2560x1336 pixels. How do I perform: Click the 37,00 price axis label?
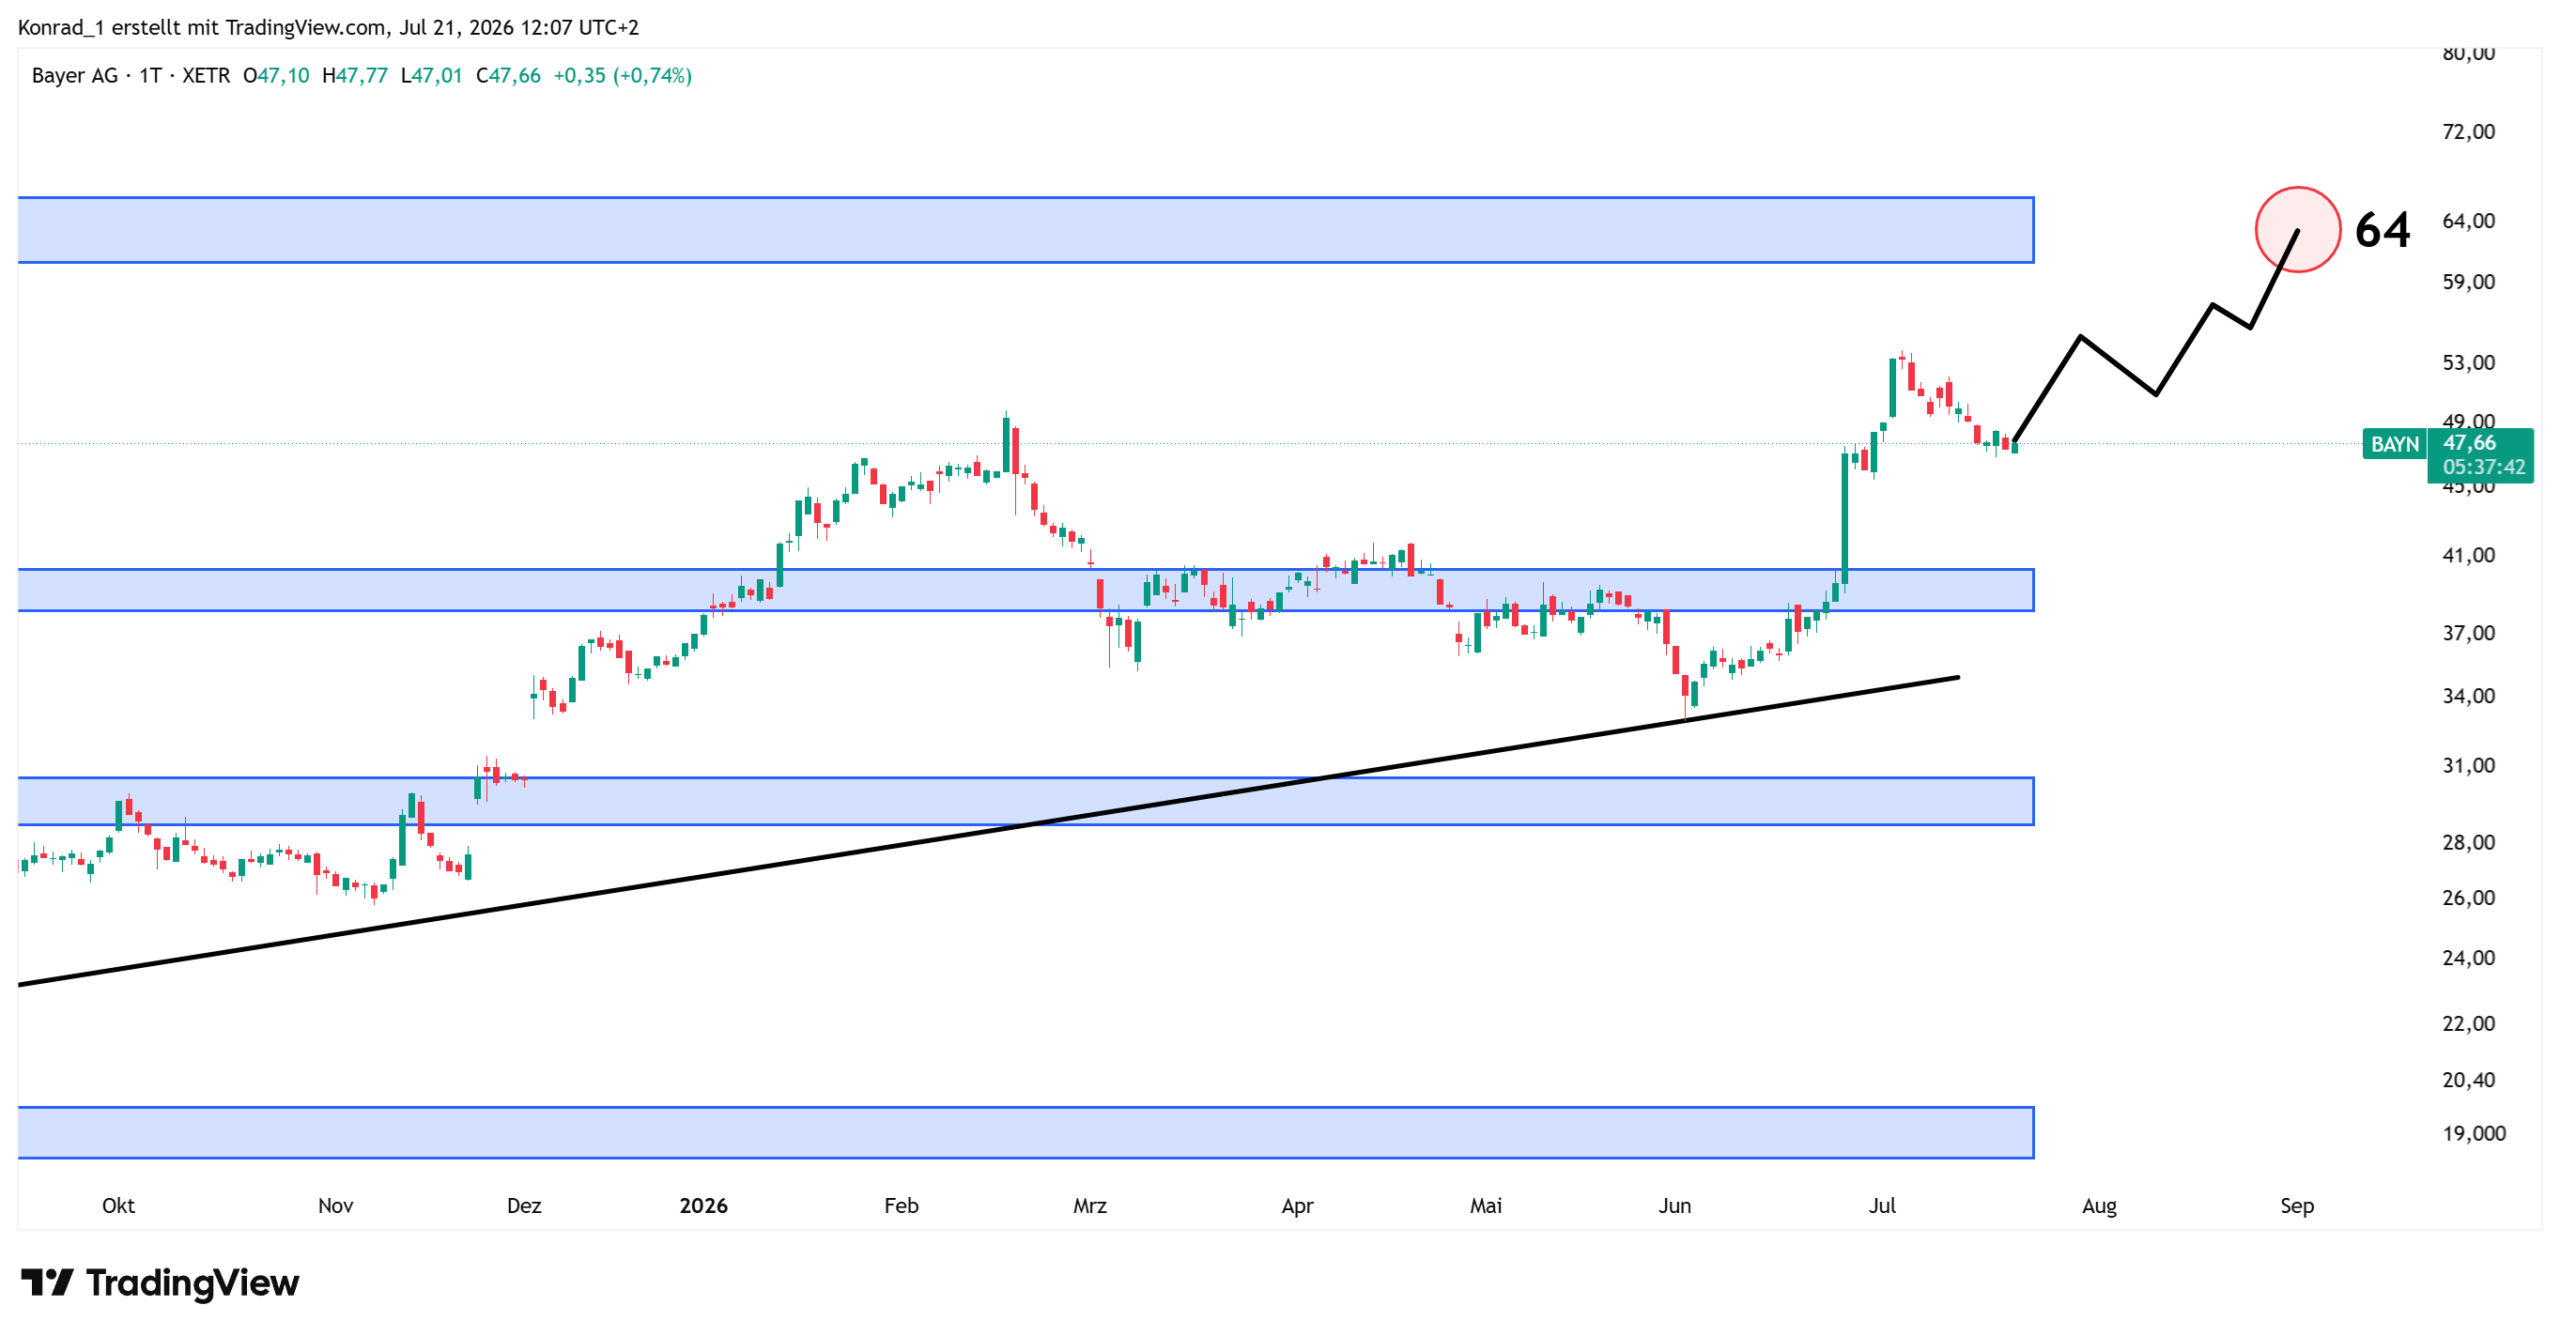point(2468,634)
